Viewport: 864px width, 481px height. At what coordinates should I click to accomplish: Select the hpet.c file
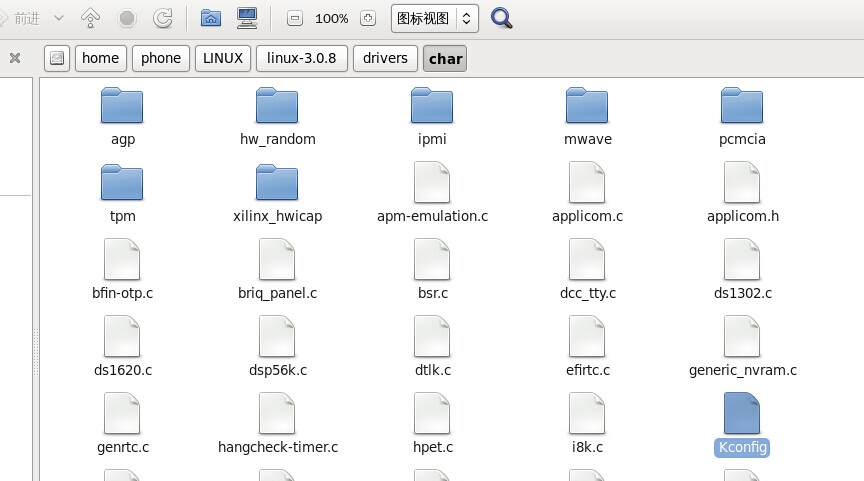coord(432,424)
